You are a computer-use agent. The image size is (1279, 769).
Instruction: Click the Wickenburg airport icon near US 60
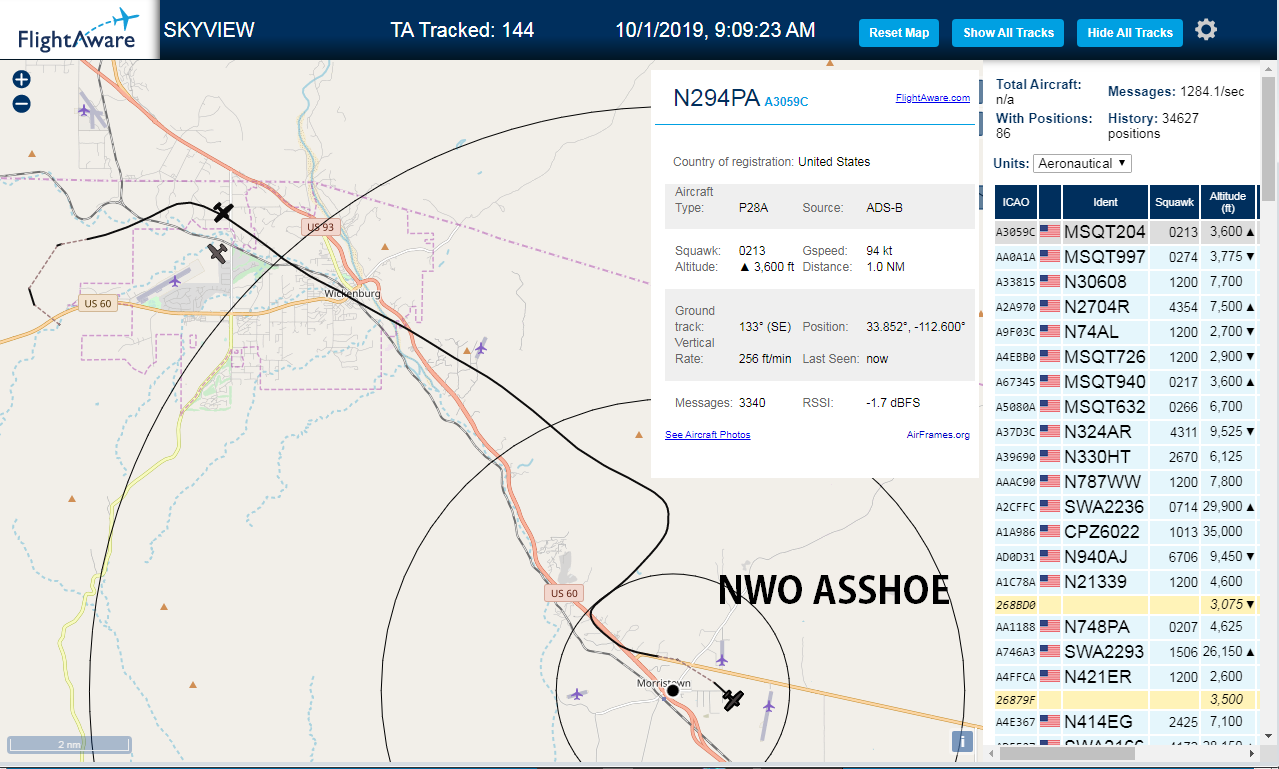(x=176, y=281)
